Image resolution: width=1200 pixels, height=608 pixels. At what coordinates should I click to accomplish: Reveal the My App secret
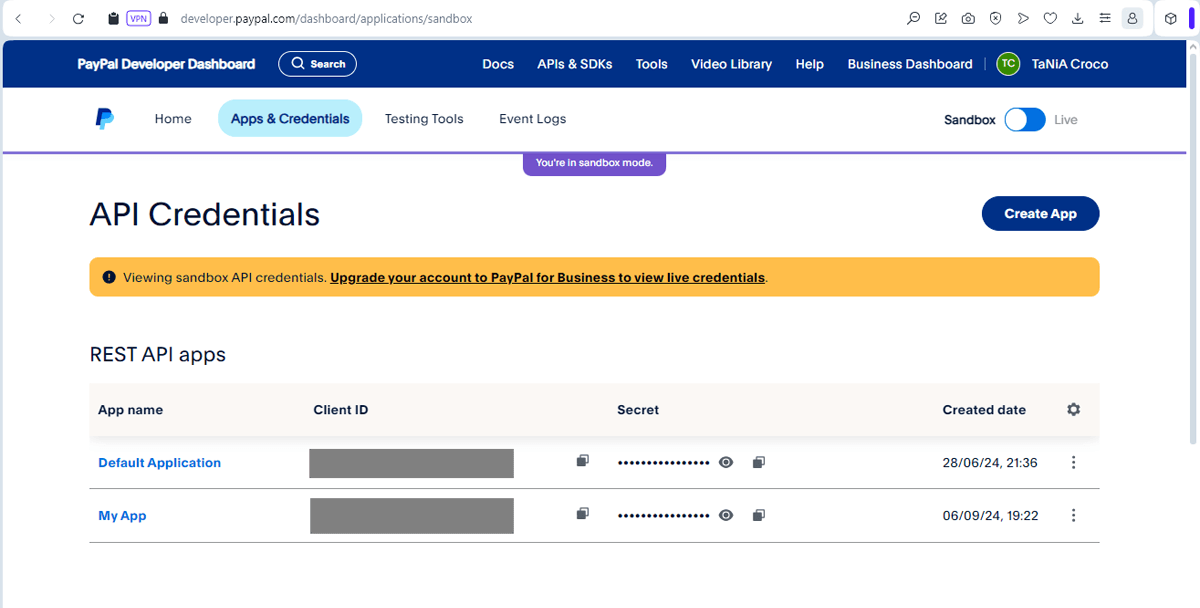point(725,515)
